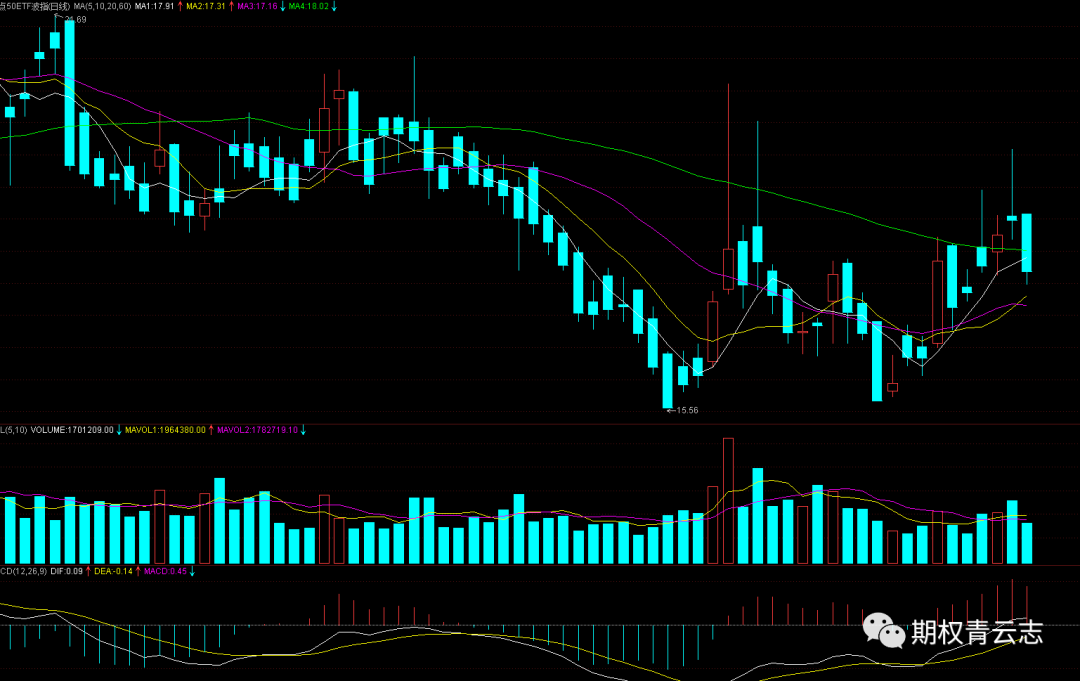Click the red up arrow after DIF:0.09
Viewport: 1080px width, 681px height.
coord(88,572)
